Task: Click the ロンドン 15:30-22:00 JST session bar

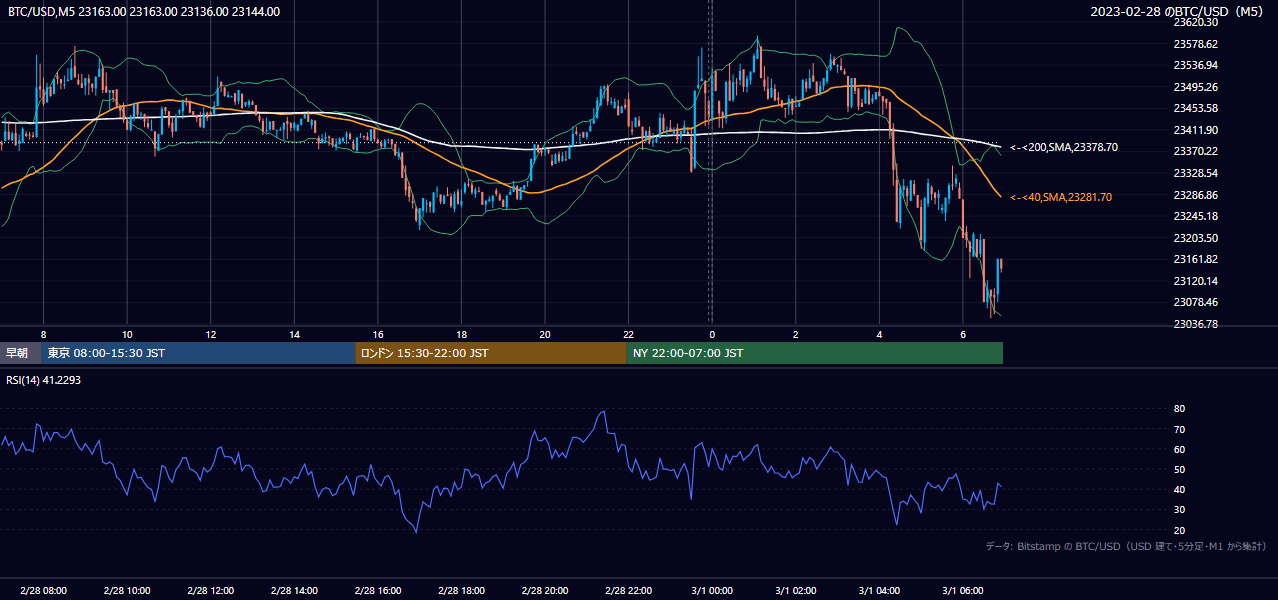Action: pyautogui.click(x=491, y=353)
